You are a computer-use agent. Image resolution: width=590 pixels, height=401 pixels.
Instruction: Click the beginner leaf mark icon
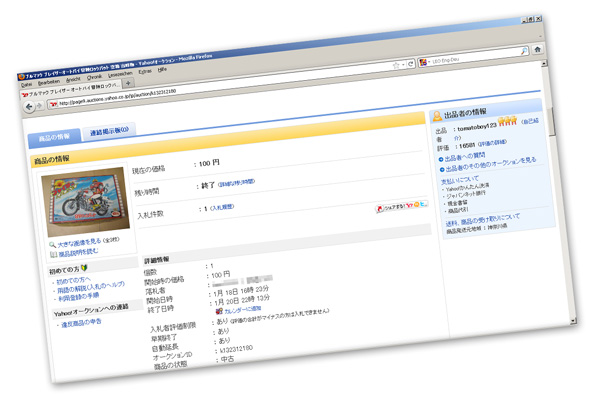84,268
